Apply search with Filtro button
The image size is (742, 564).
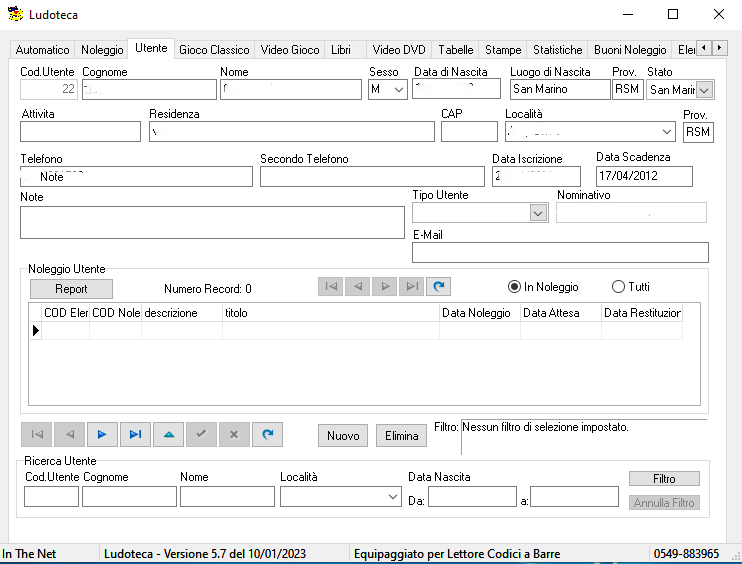[664, 479]
